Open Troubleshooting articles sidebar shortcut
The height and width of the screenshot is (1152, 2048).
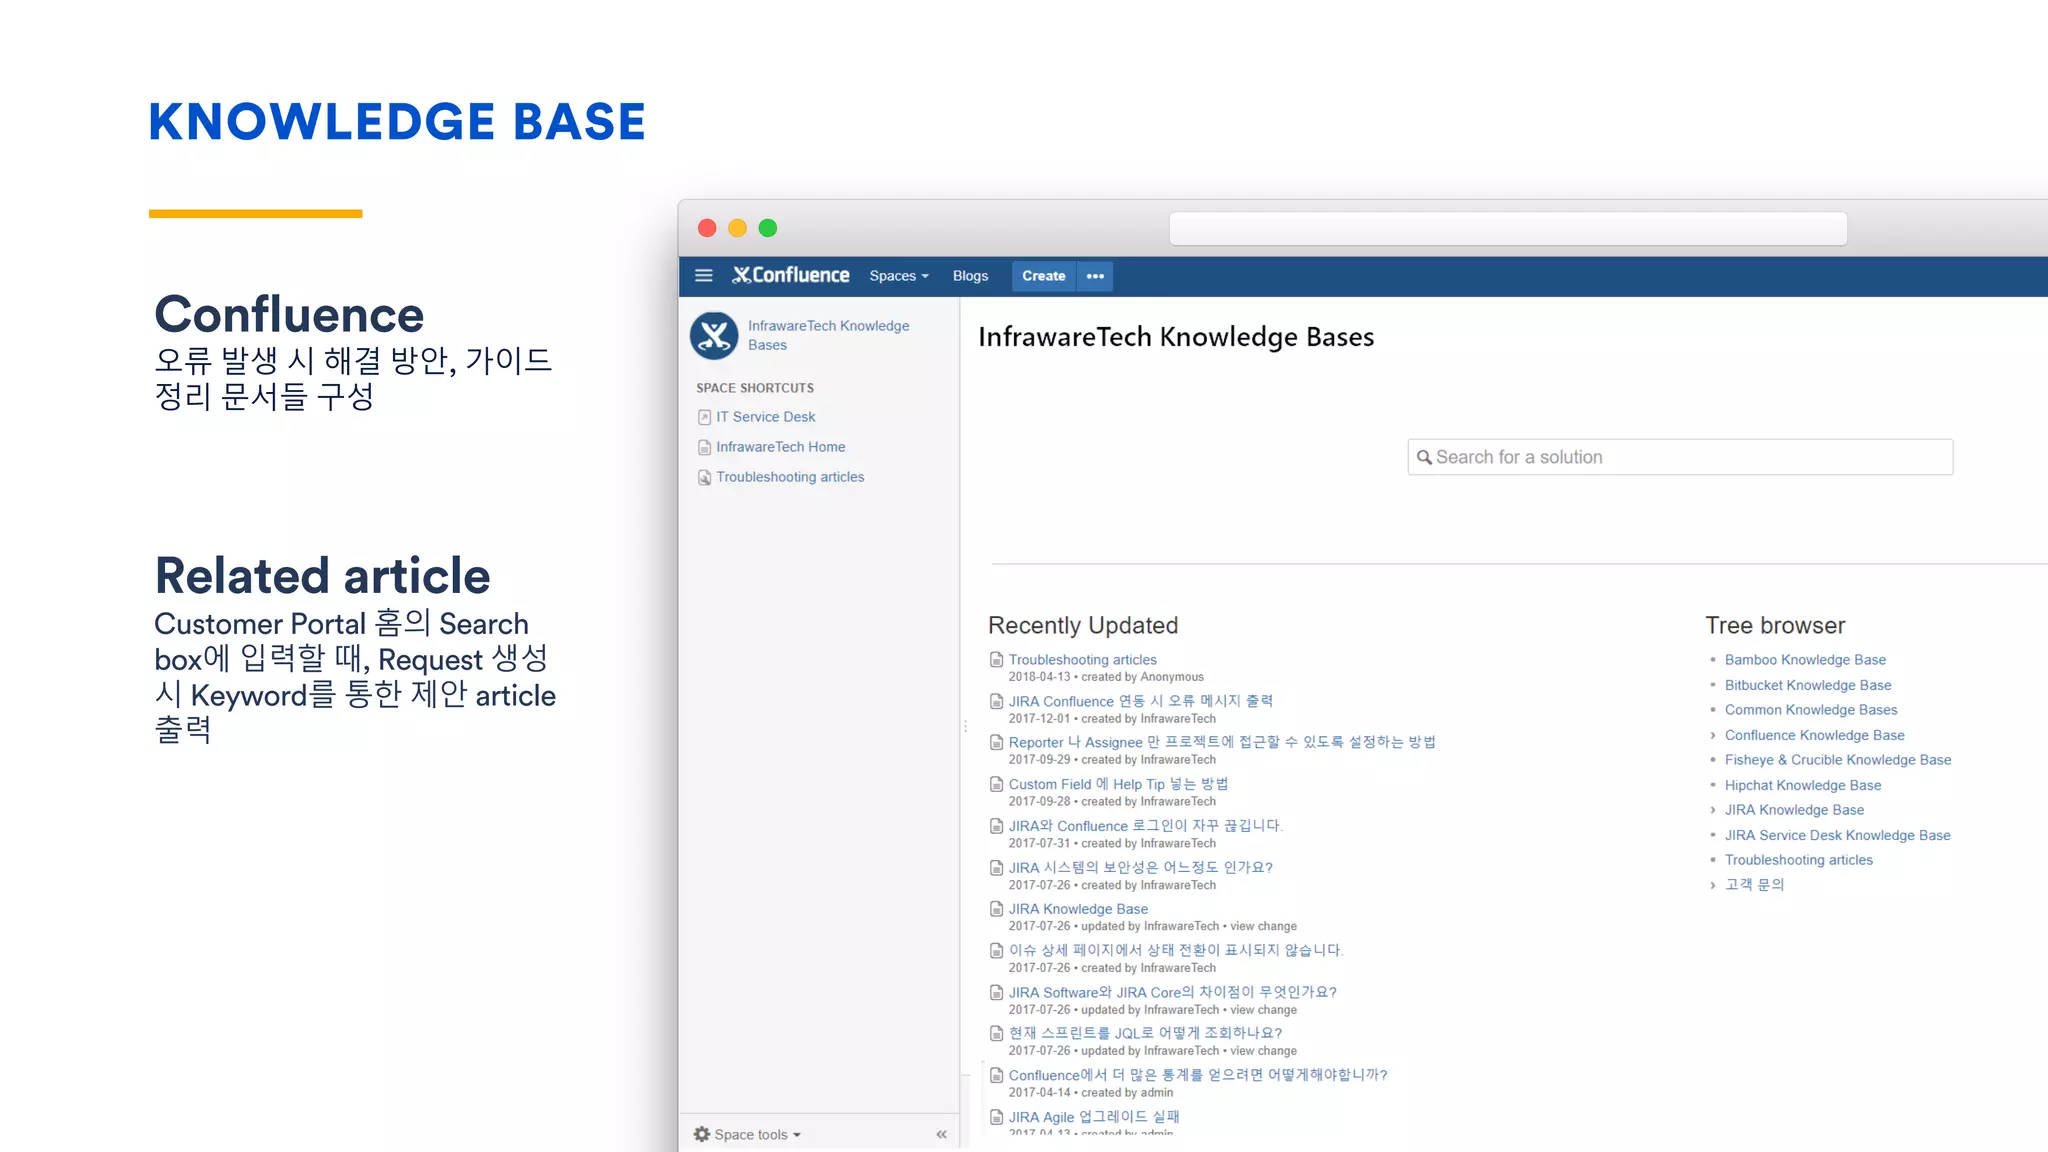coord(790,477)
